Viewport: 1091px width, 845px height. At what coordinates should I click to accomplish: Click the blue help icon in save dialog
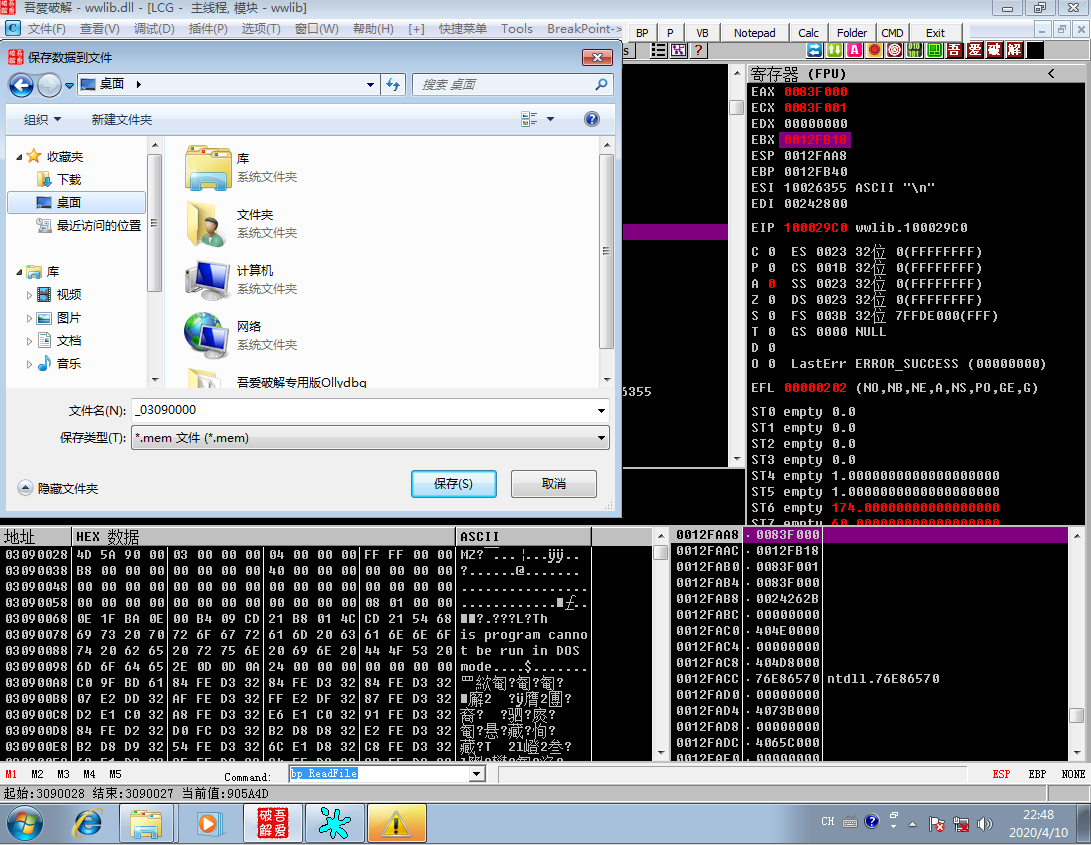point(591,119)
